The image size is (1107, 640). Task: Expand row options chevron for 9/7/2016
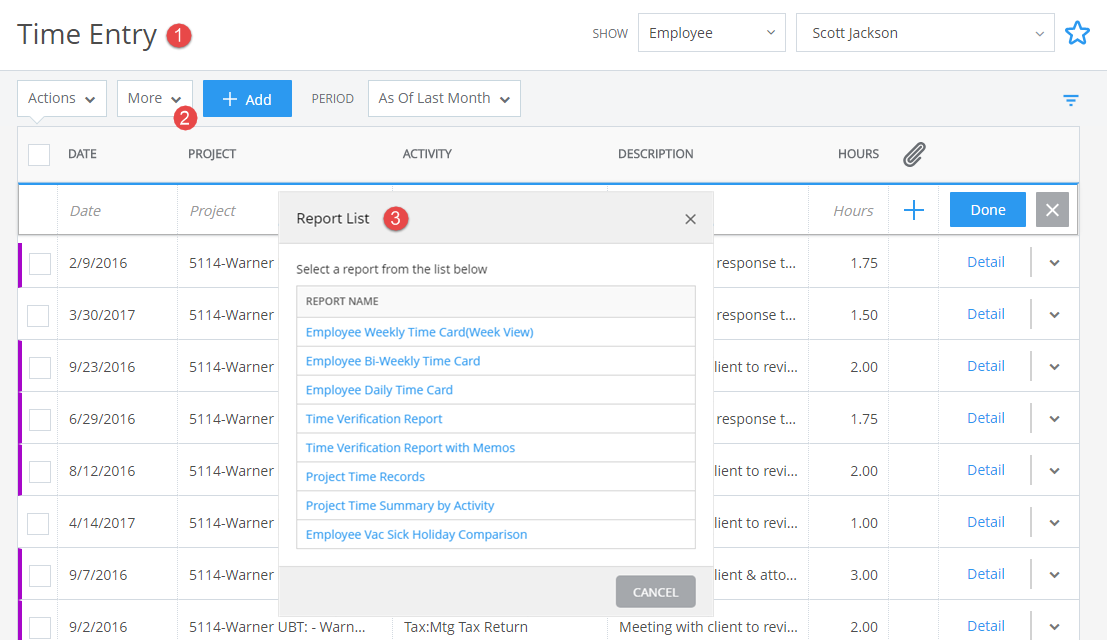click(1054, 574)
